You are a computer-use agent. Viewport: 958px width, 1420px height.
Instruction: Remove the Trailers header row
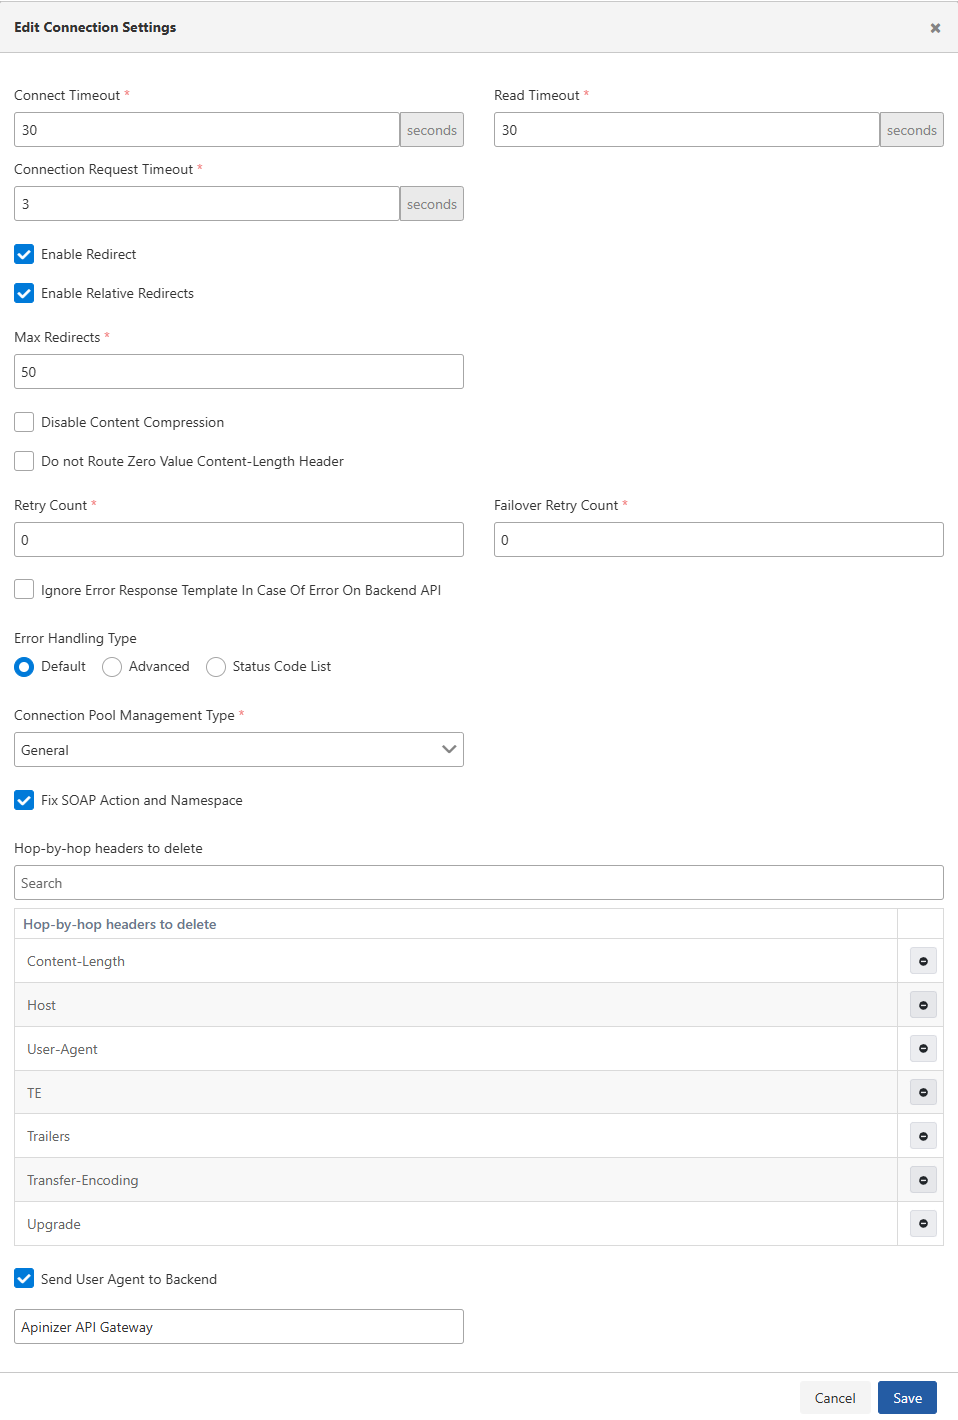click(x=923, y=1136)
